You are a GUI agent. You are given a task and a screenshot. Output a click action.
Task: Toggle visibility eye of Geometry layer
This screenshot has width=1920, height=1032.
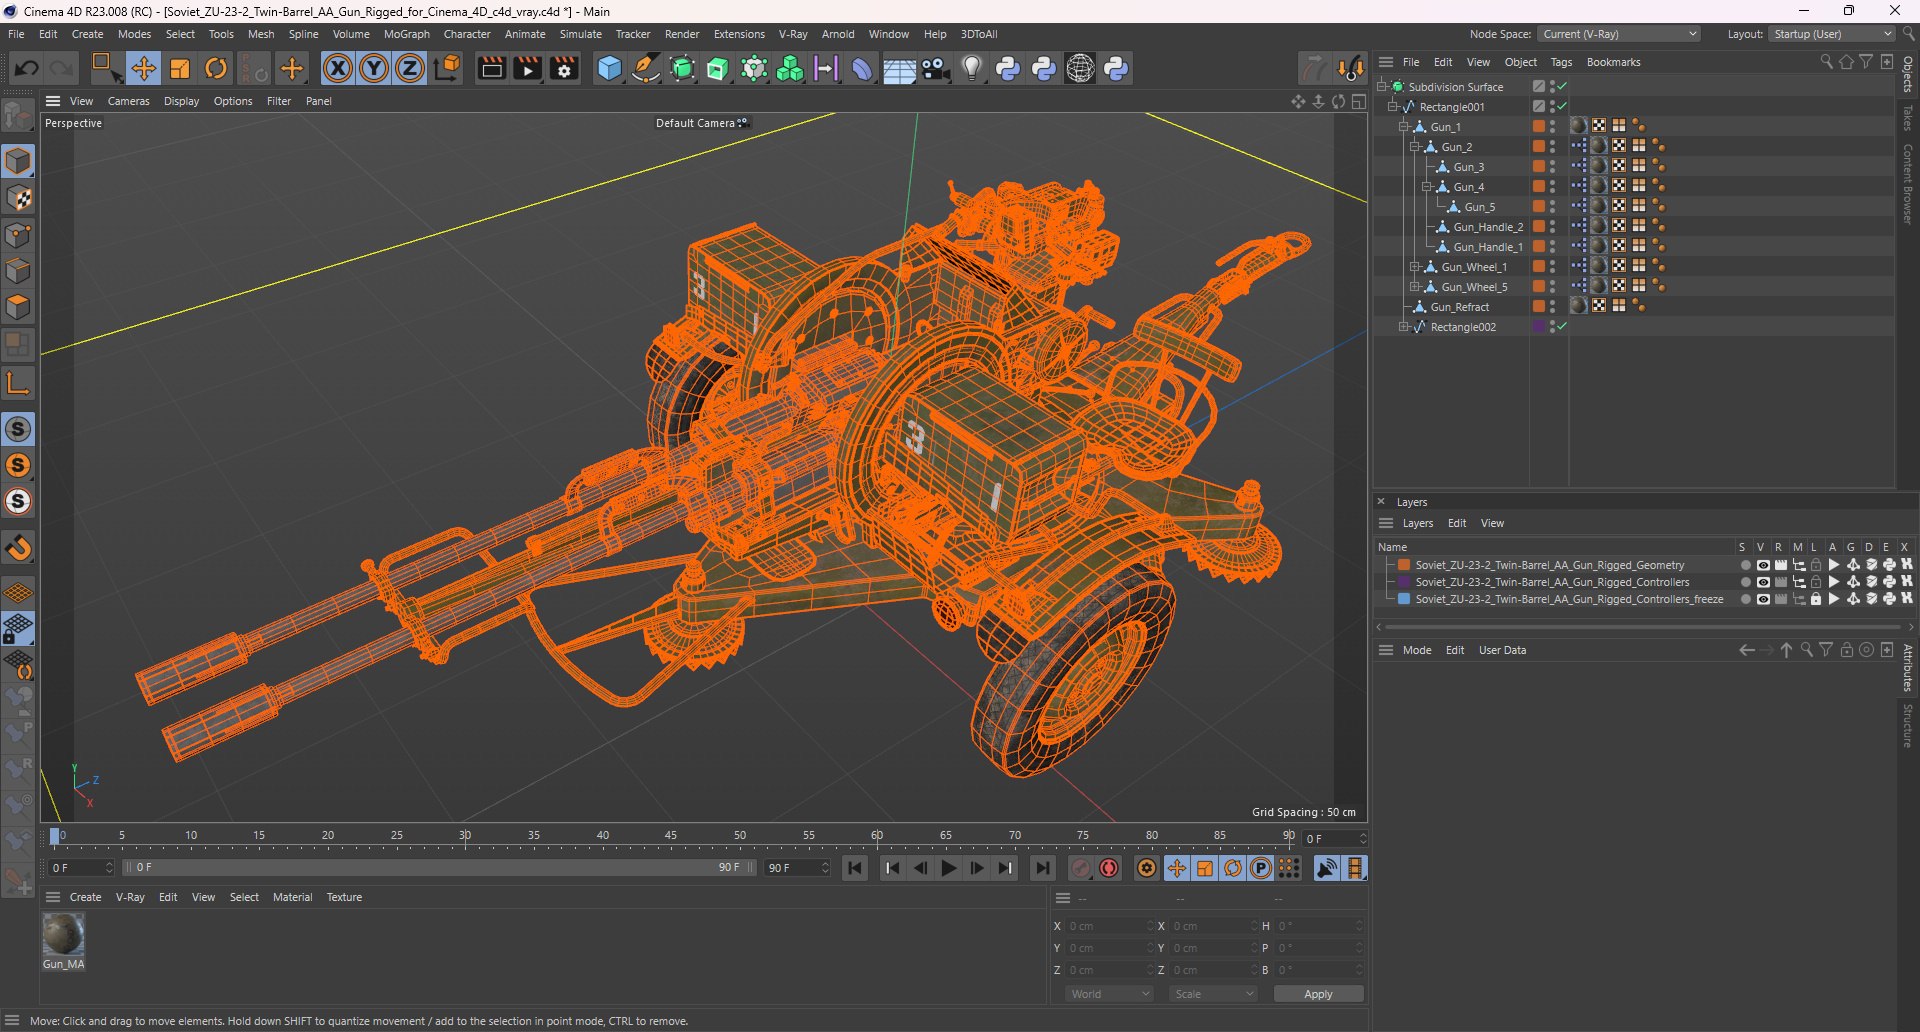coord(1763,565)
